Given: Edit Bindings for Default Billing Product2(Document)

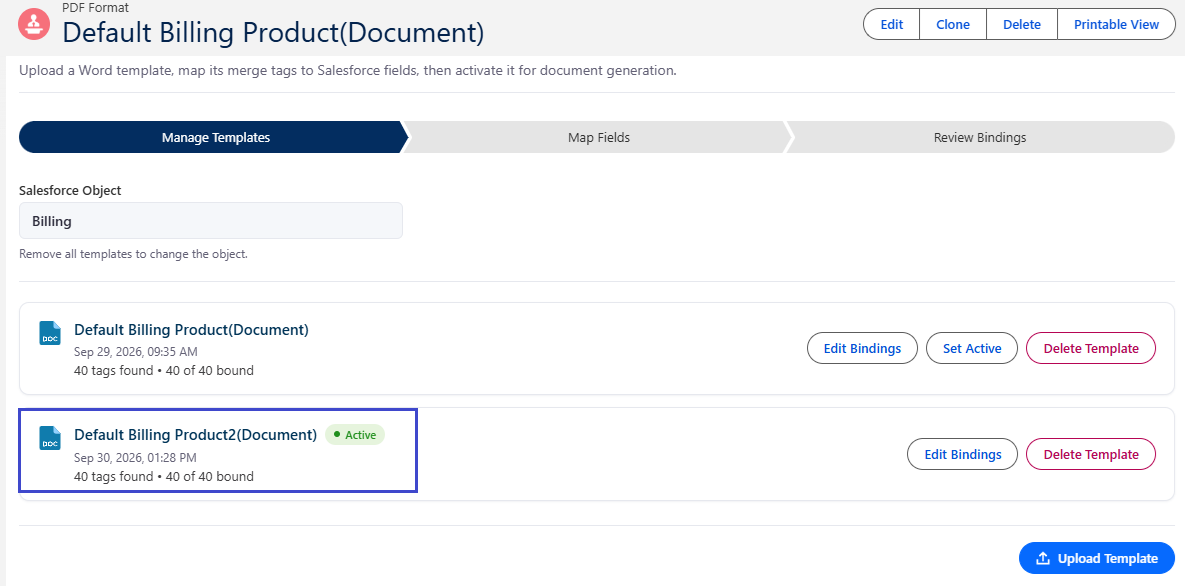Looking at the screenshot, I should (x=963, y=454).
